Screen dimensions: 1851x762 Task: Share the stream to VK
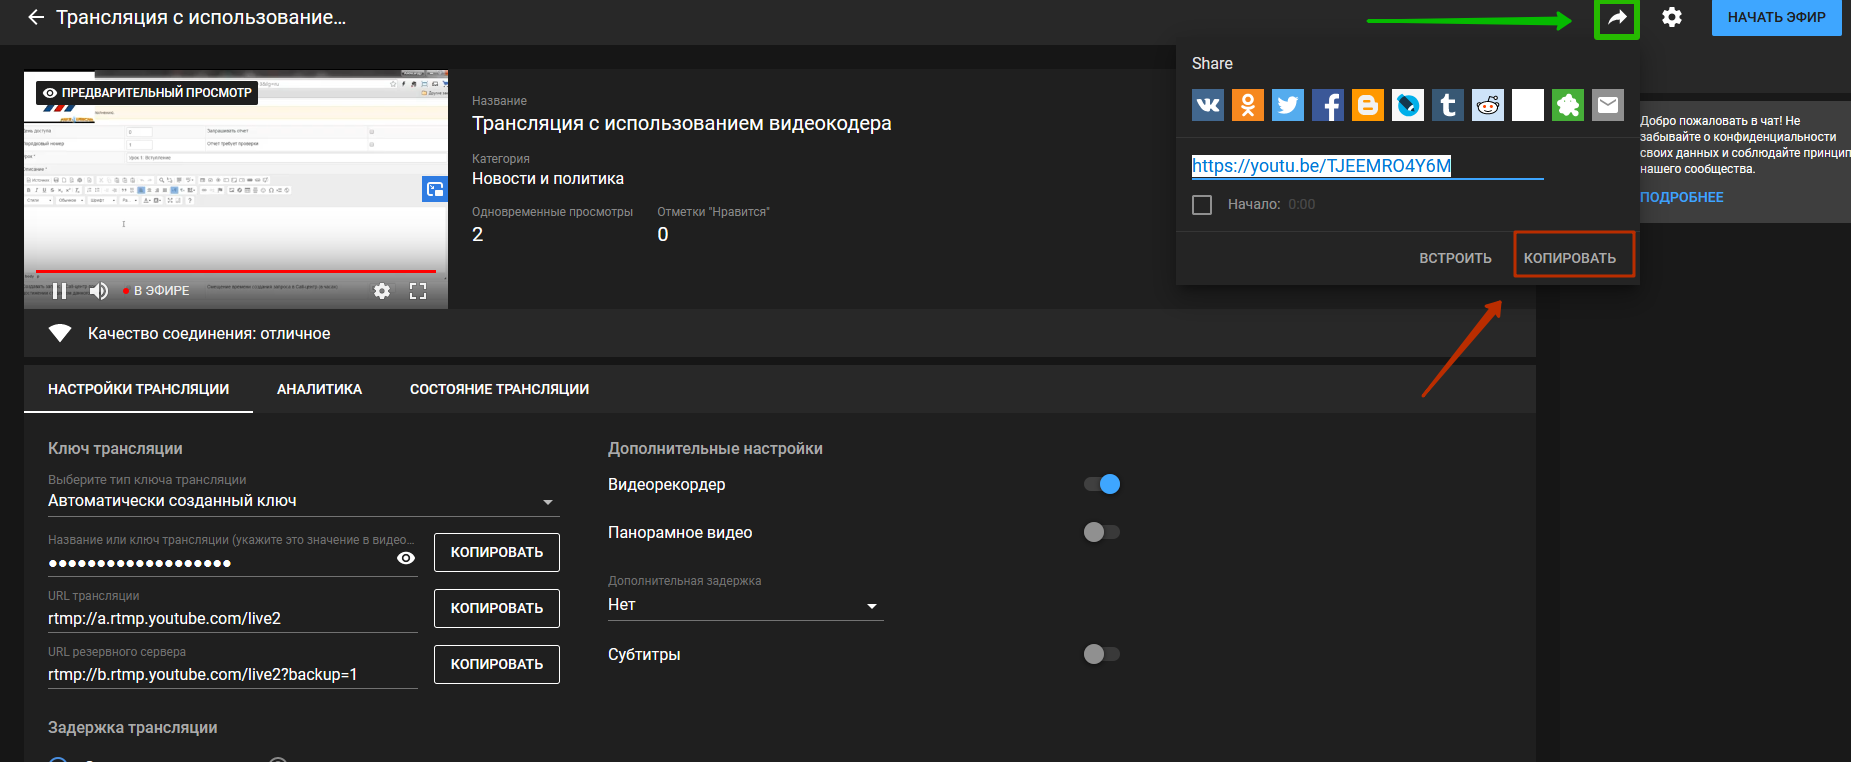[x=1207, y=105]
